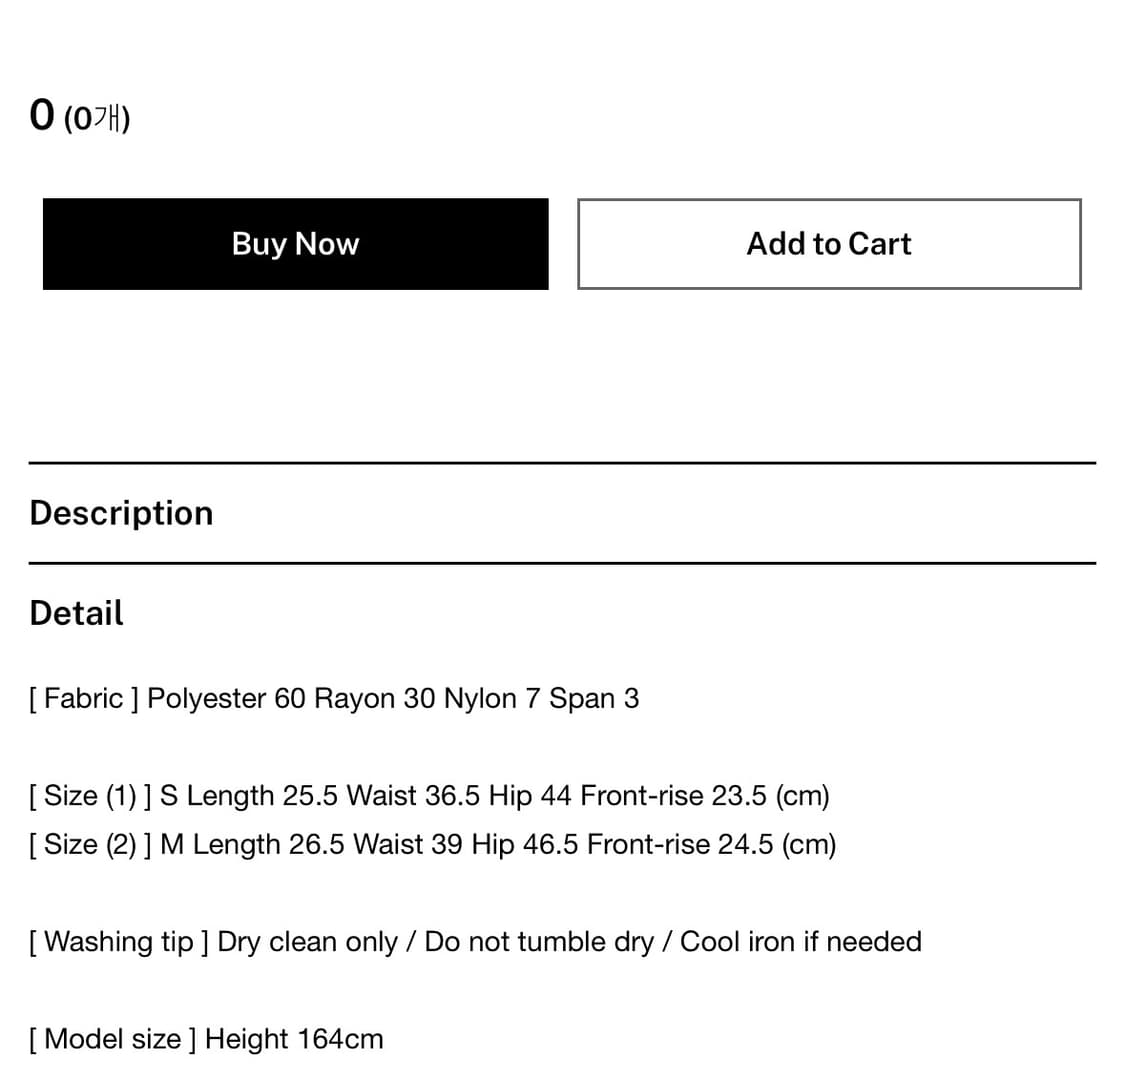Click the "Height 164cm" text

294,1039
